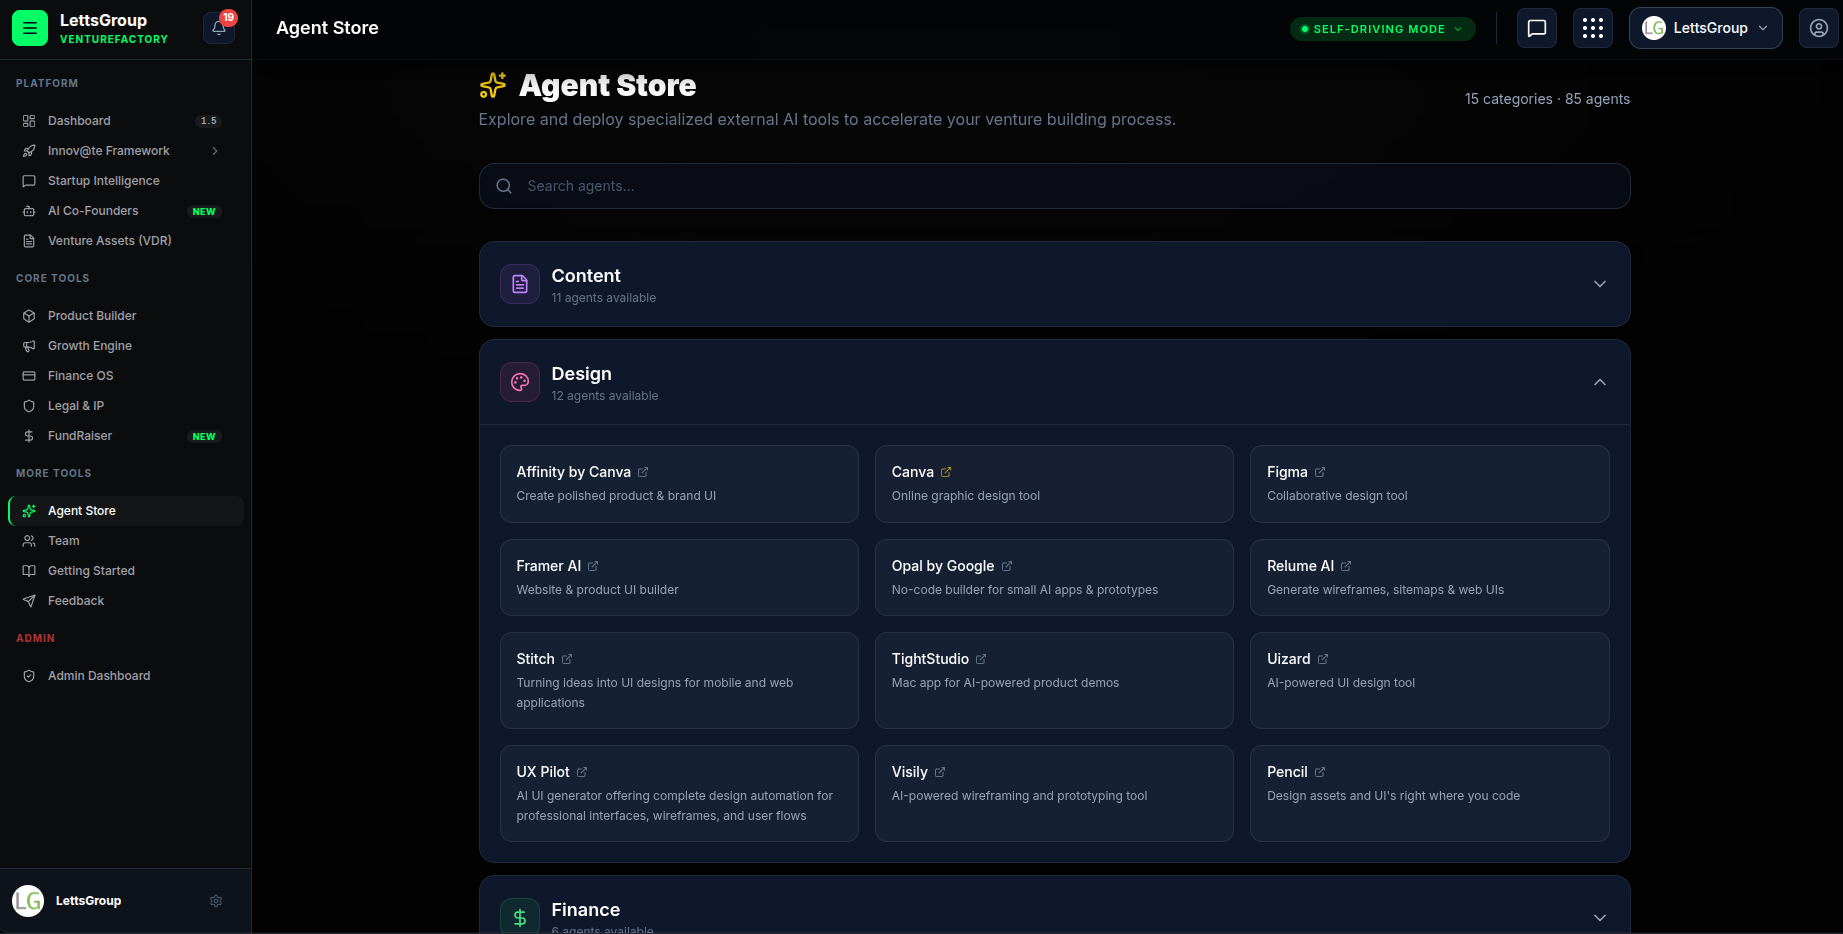Open Product Builder tool
The image size is (1843, 934).
point(125,316)
